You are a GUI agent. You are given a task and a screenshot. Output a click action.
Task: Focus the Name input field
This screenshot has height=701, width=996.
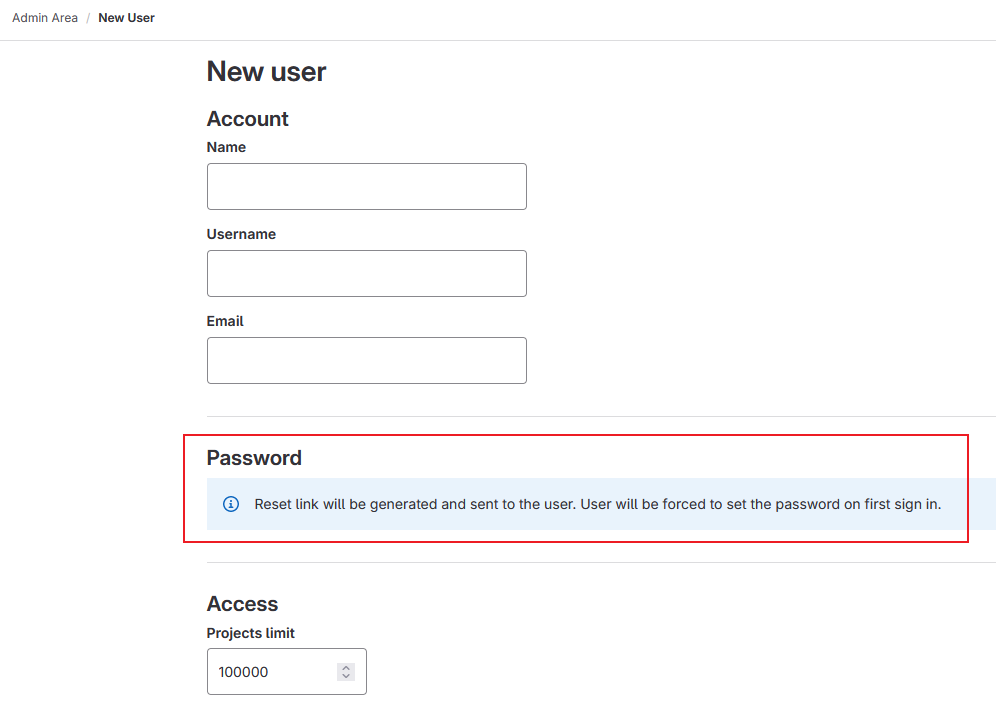click(366, 187)
